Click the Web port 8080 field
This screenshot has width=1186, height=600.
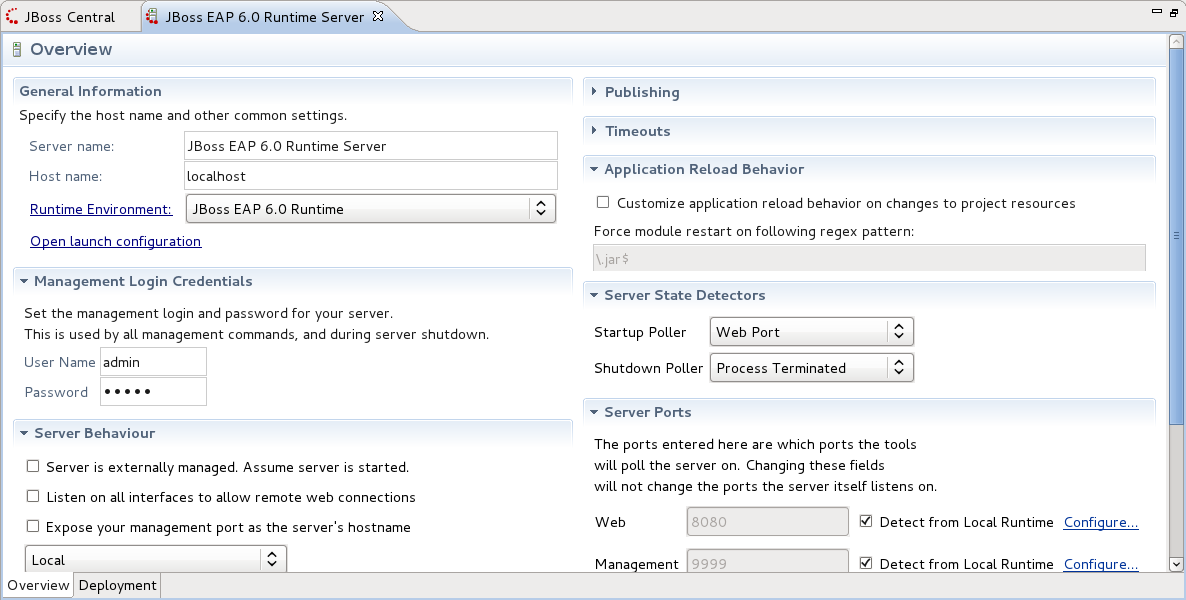pyautogui.click(x=768, y=521)
